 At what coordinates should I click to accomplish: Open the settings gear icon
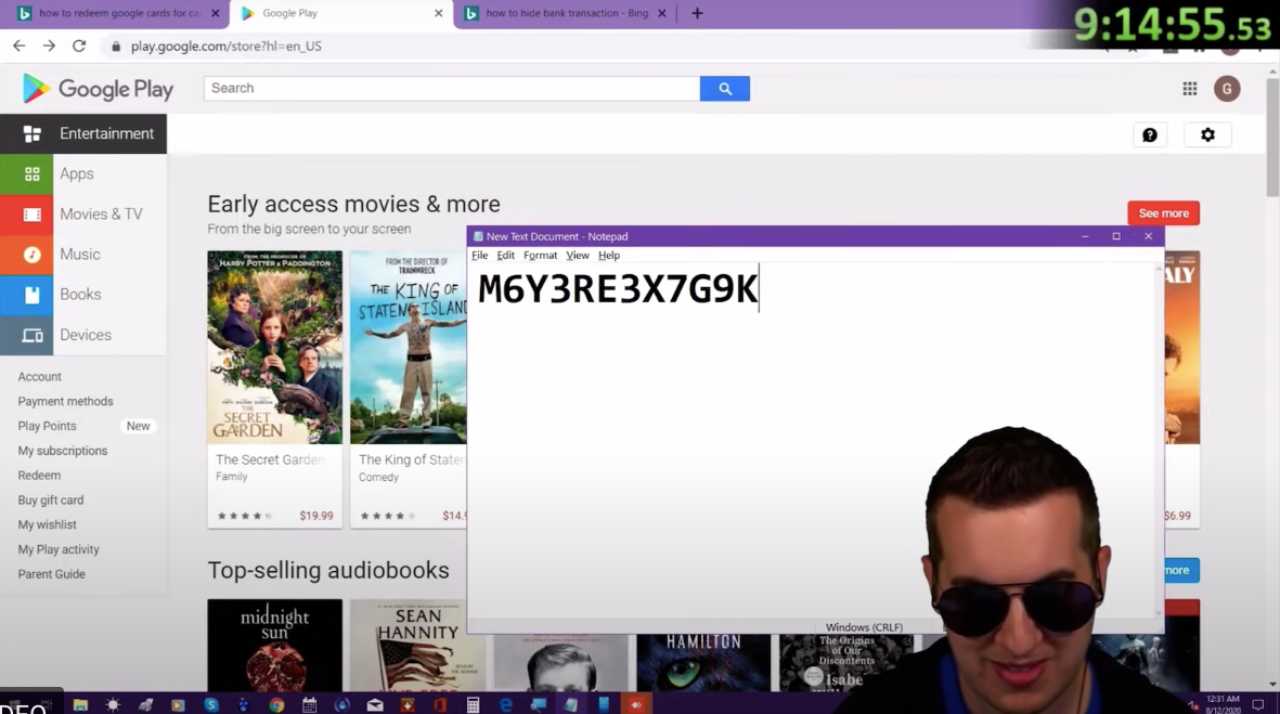1208,135
